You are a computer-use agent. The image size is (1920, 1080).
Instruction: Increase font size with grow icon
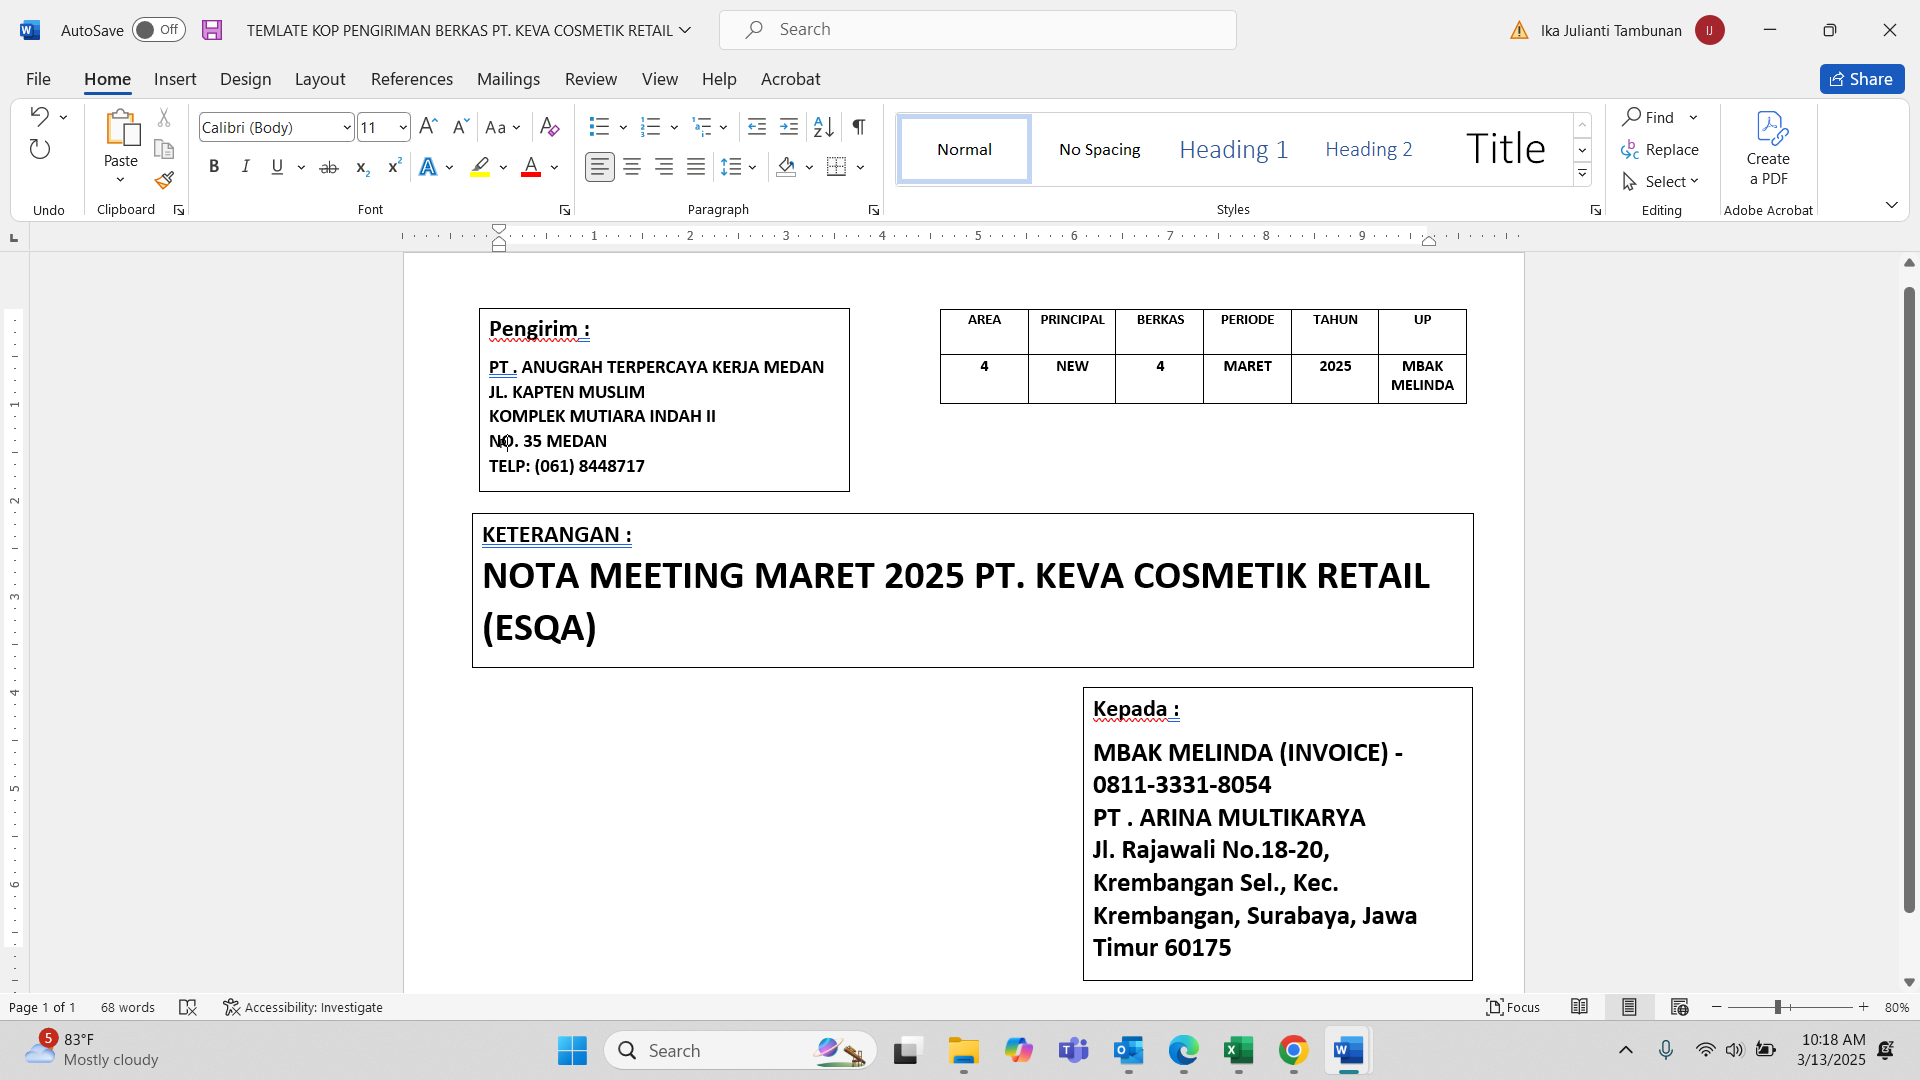click(428, 127)
